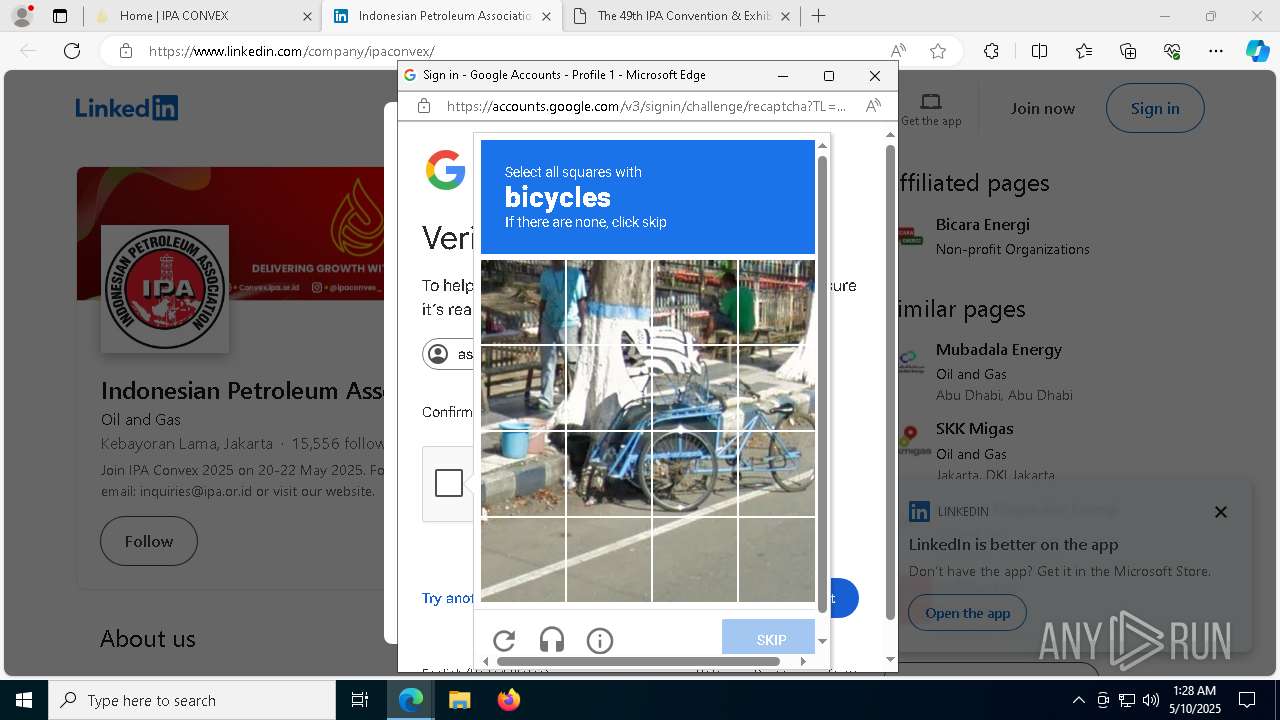Open the Edge profile avatar

click(x=22, y=16)
